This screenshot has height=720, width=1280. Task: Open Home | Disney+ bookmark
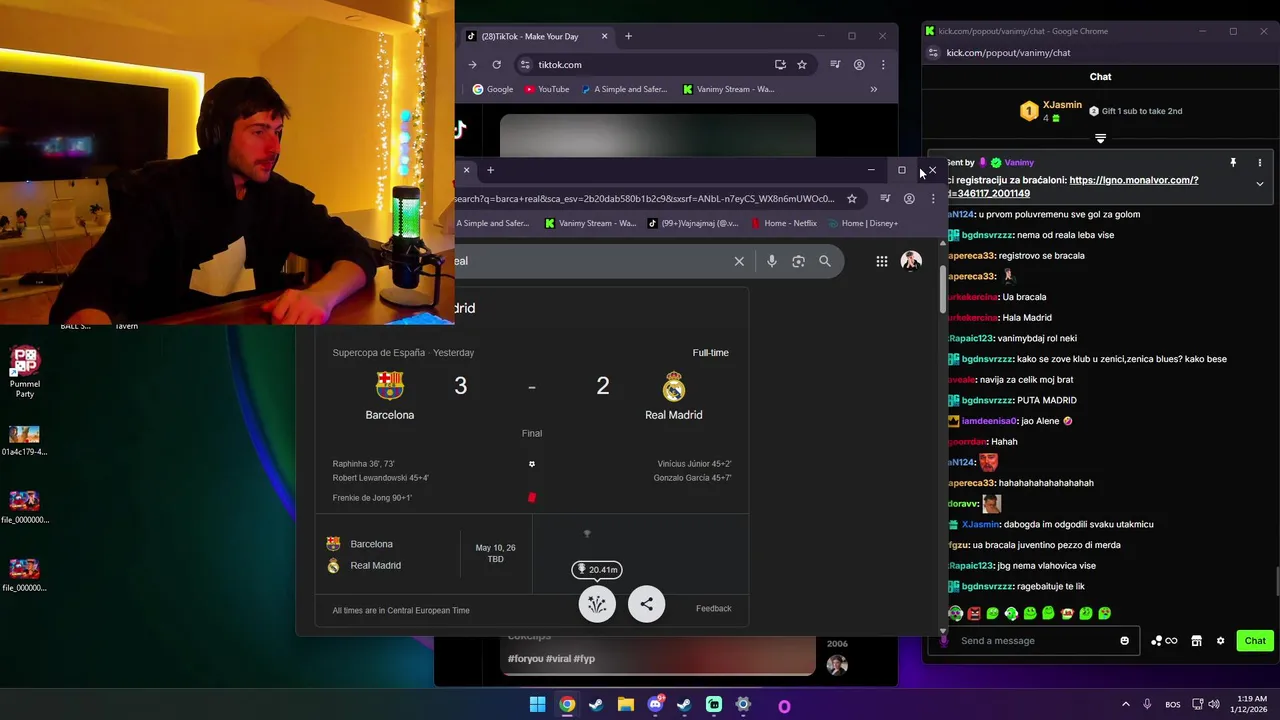[862, 223]
